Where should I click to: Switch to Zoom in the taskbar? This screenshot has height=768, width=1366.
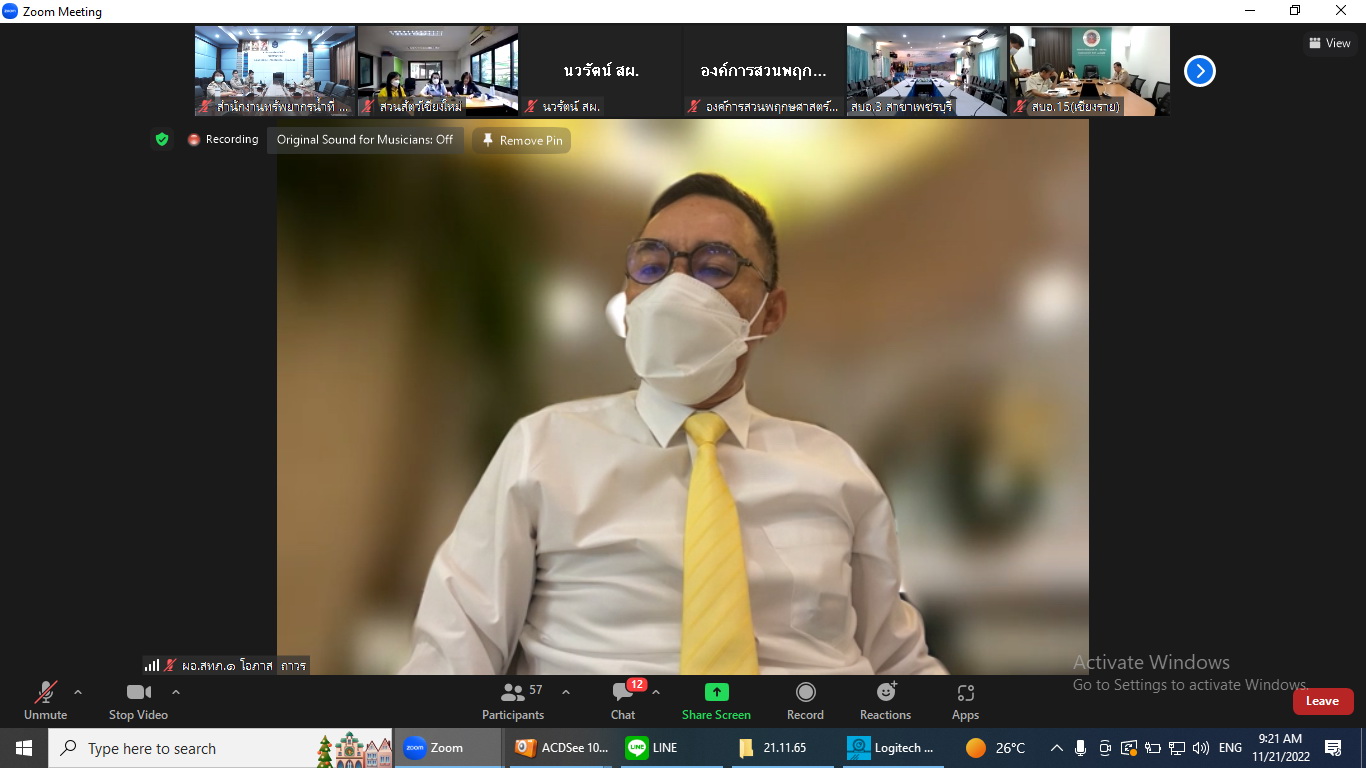(x=448, y=748)
